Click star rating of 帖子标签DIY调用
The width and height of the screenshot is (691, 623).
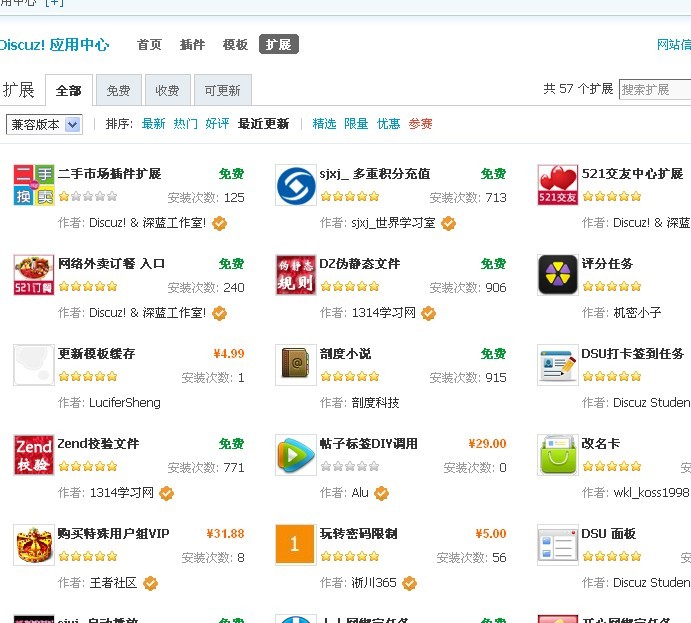[x=350, y=466]
